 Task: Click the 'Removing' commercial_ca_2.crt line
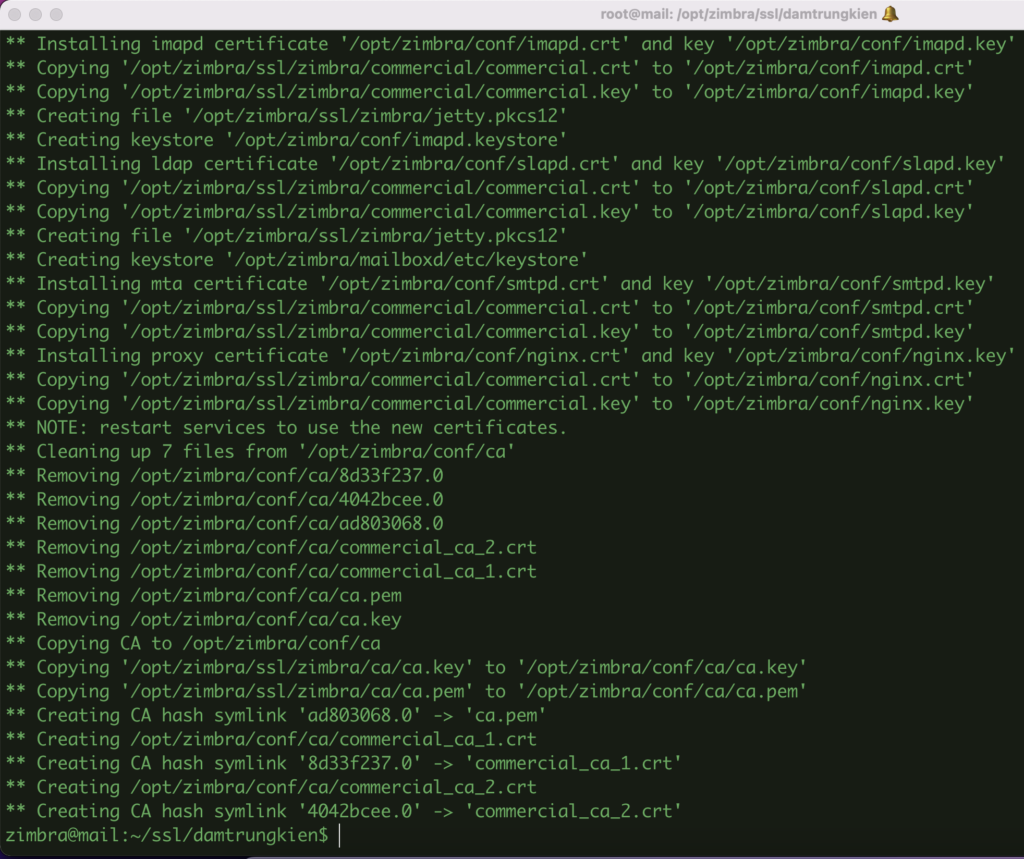(271, 547)
